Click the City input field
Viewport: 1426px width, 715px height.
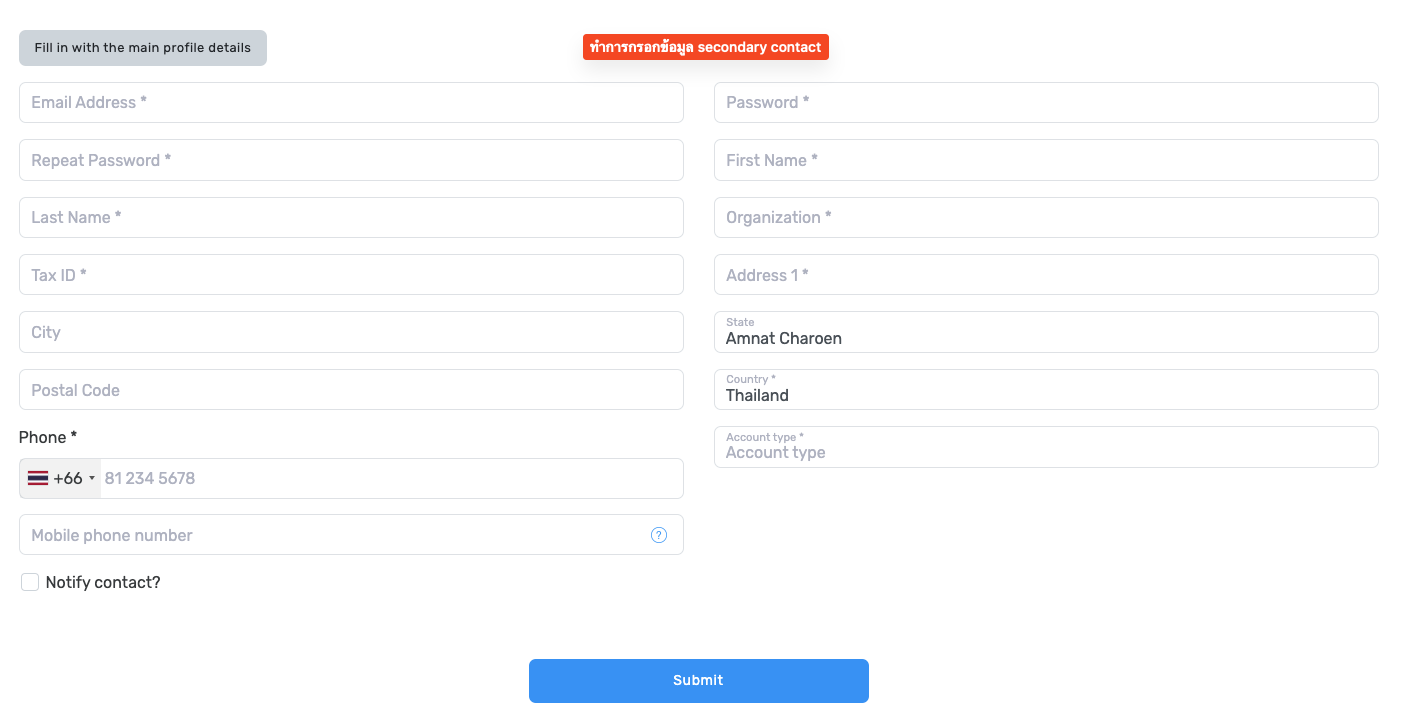[x=350, y=332]
